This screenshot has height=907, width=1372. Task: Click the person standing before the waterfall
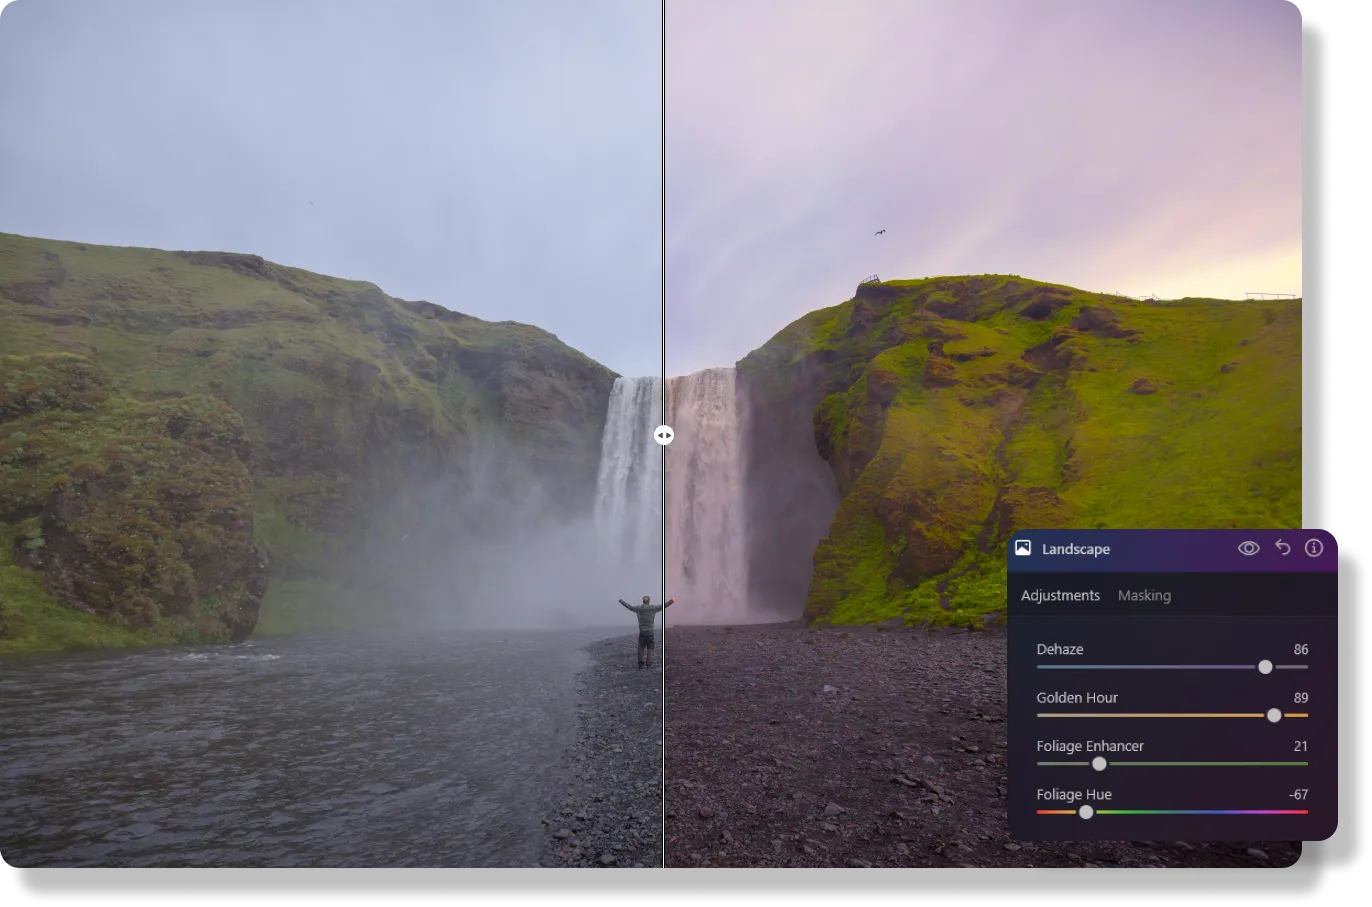tap(646, 630)
